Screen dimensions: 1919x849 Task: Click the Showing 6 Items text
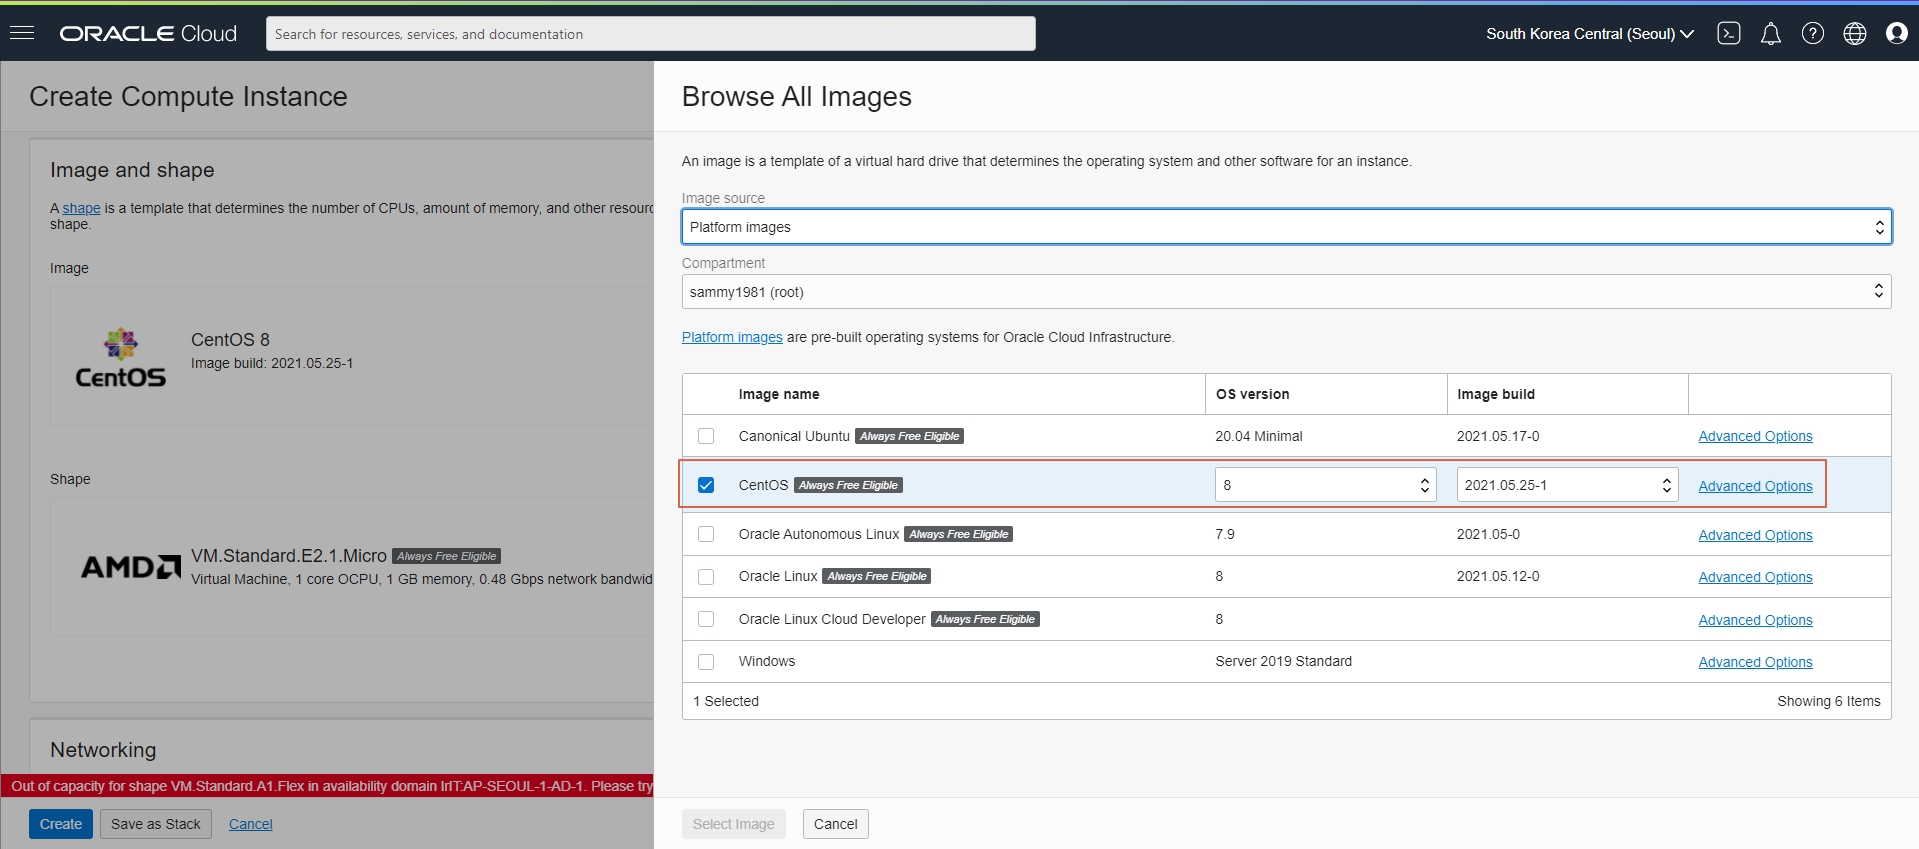click(1828, 701)
